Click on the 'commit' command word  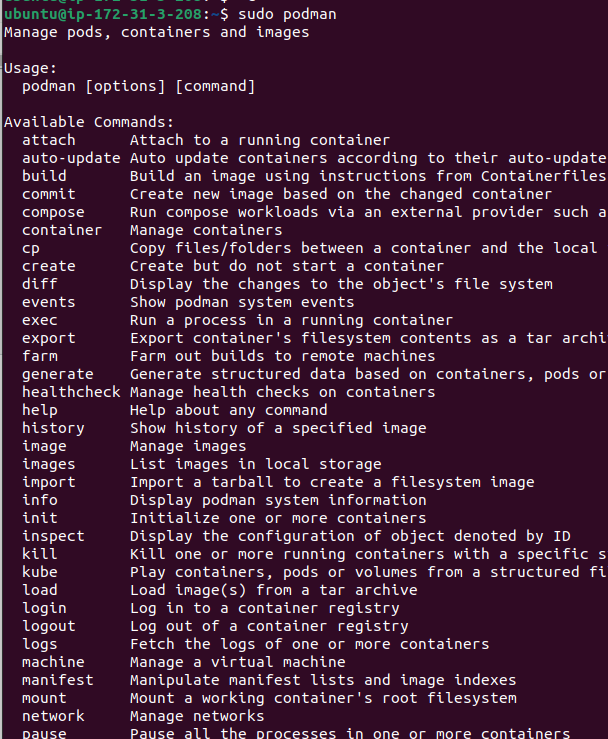(x=49, y=194)
